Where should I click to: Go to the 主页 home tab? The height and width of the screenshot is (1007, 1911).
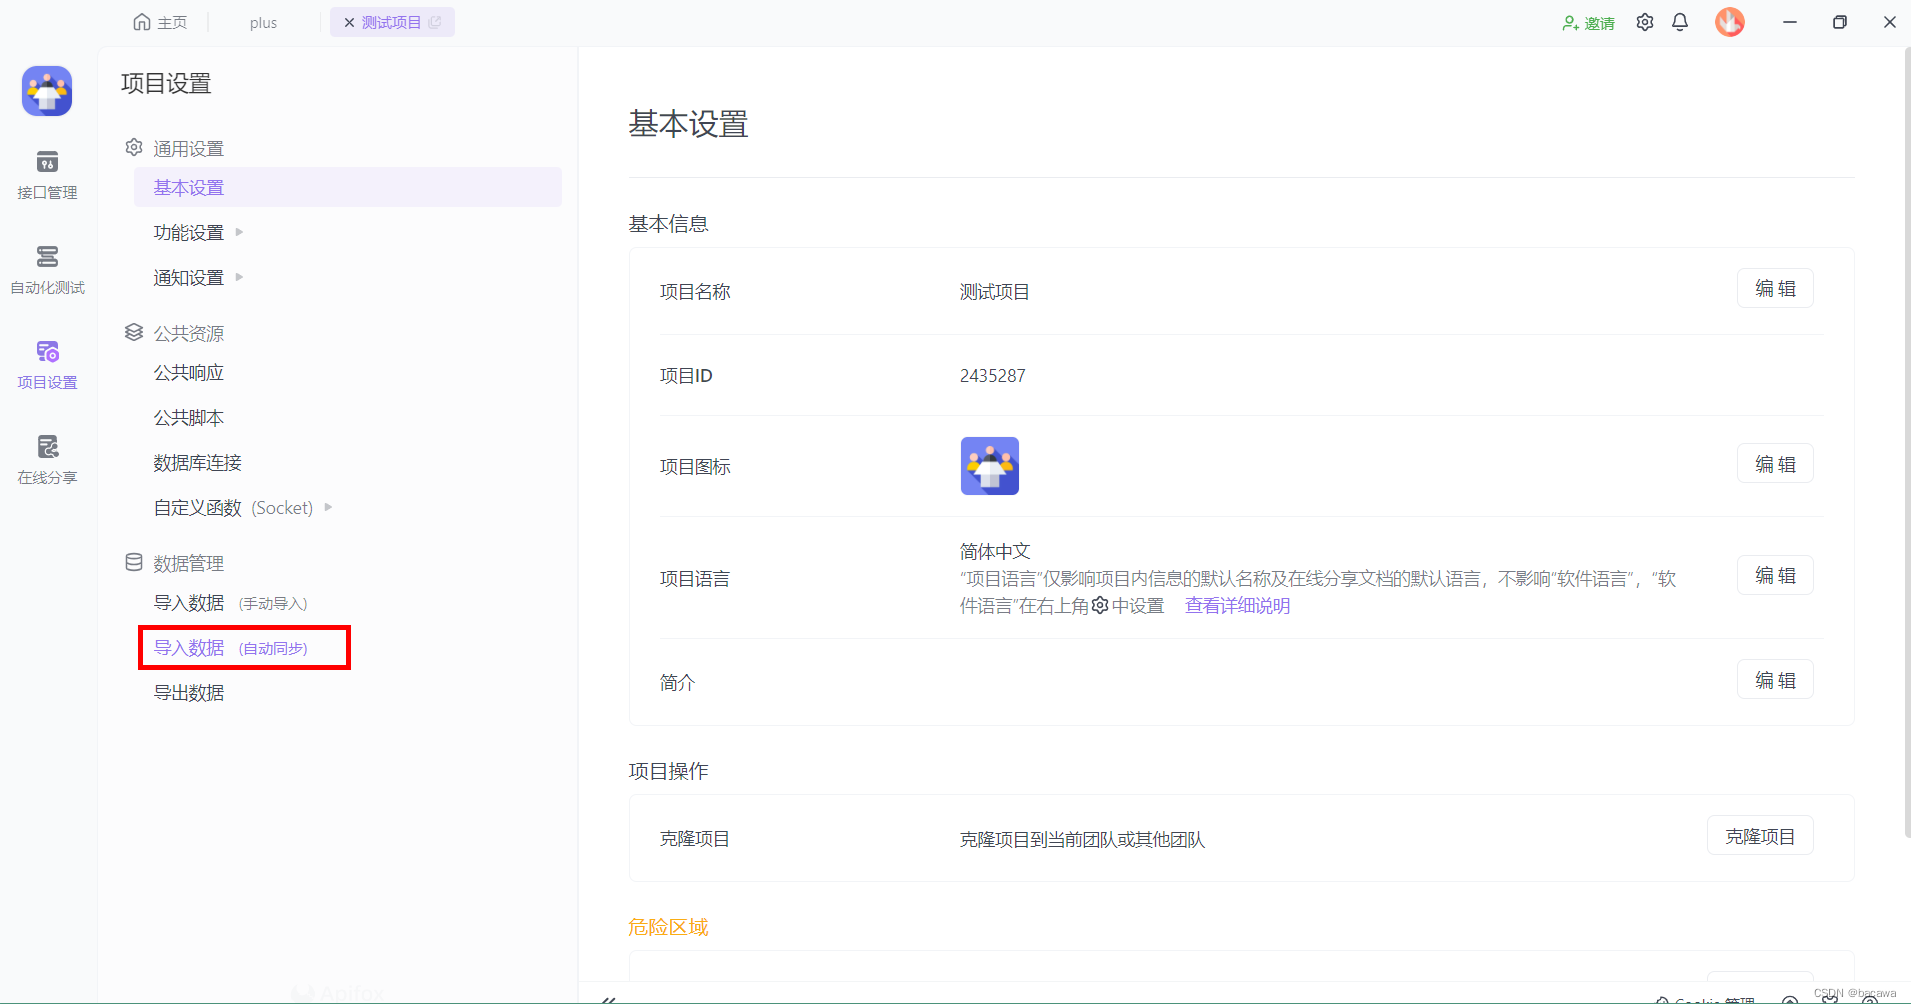160,22
